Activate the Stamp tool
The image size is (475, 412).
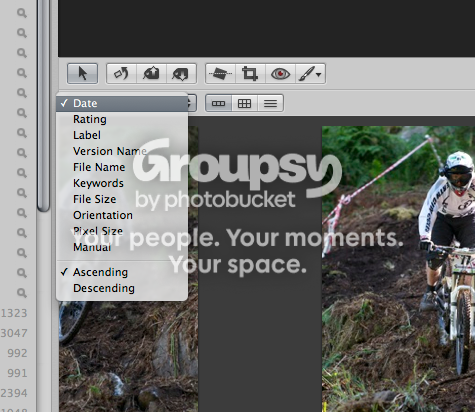click(181, 73)
